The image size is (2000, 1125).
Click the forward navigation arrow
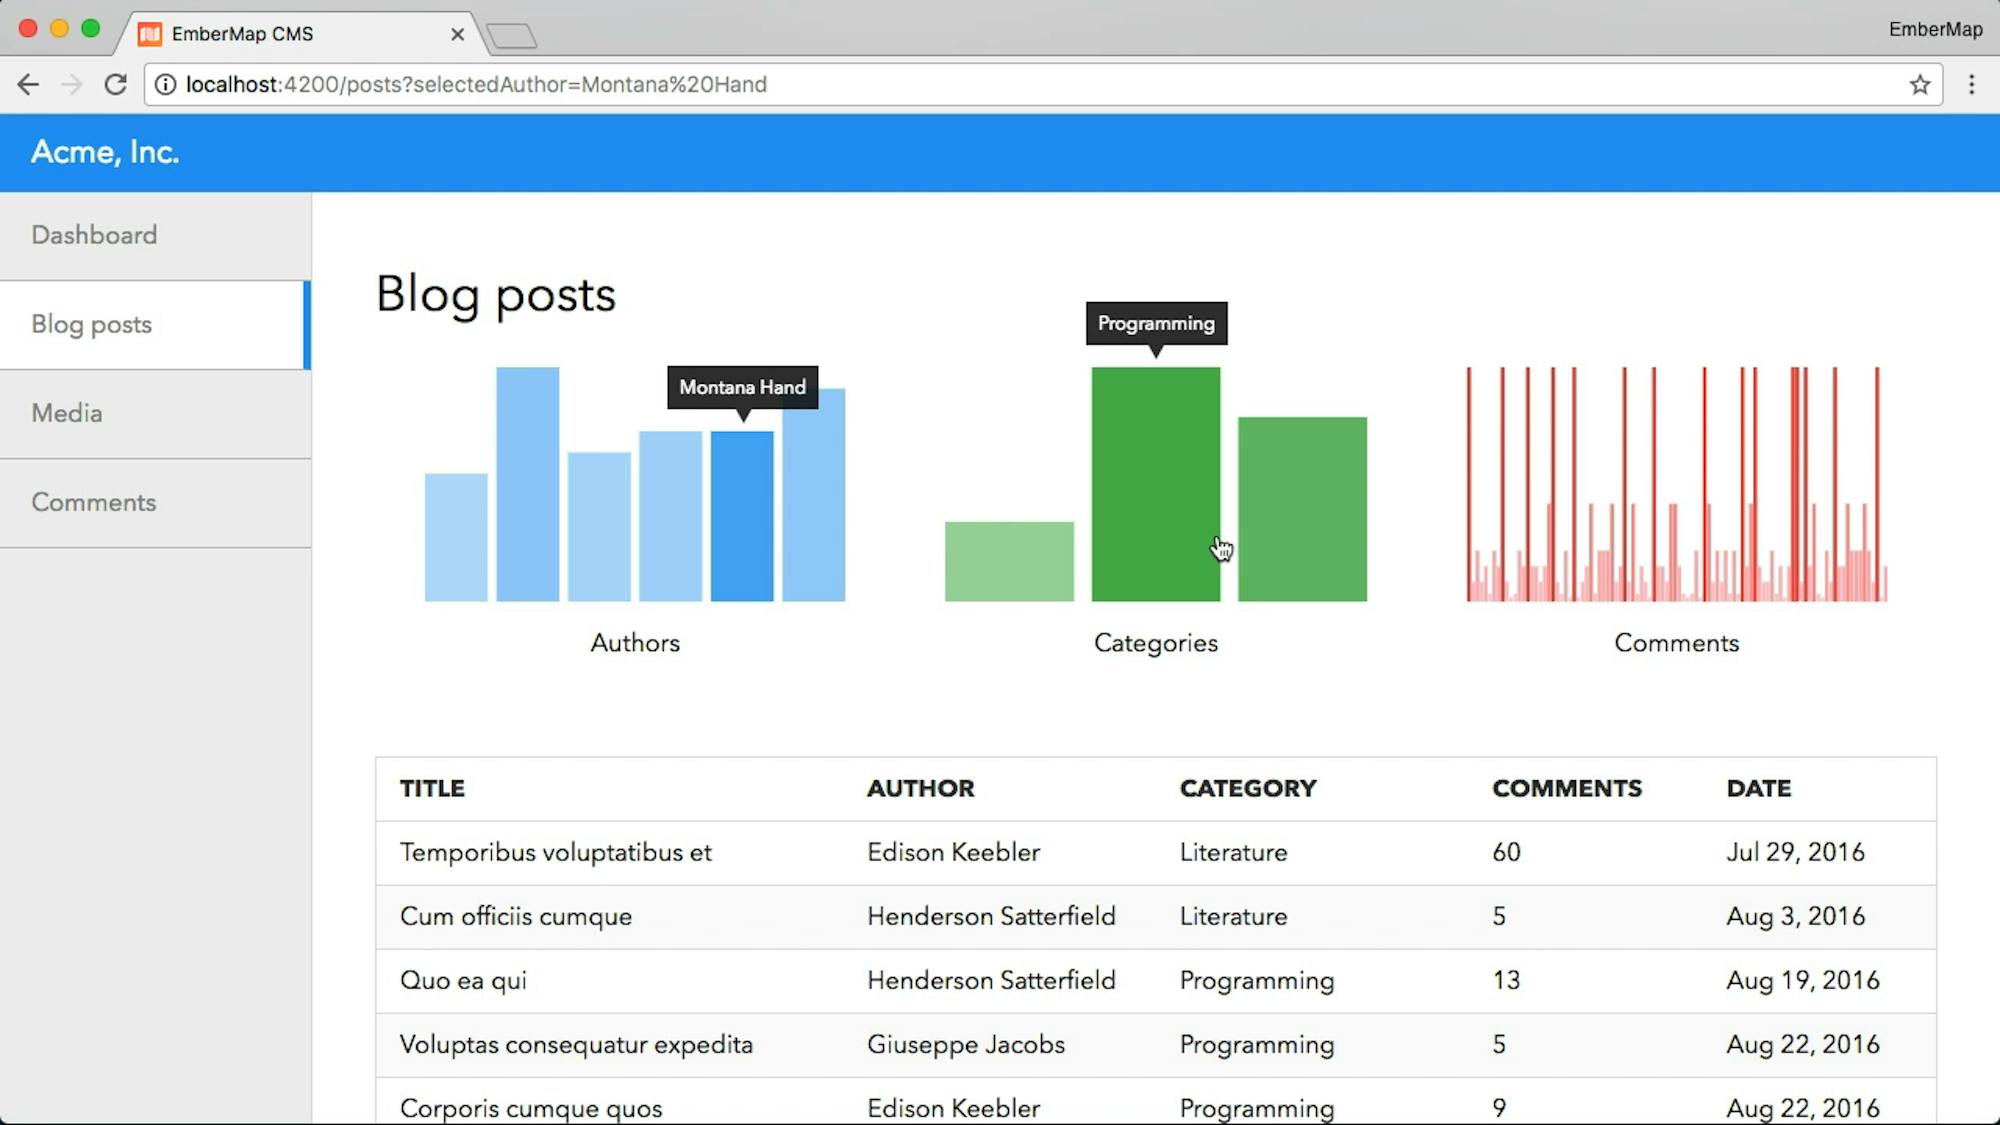coord(71,84)
